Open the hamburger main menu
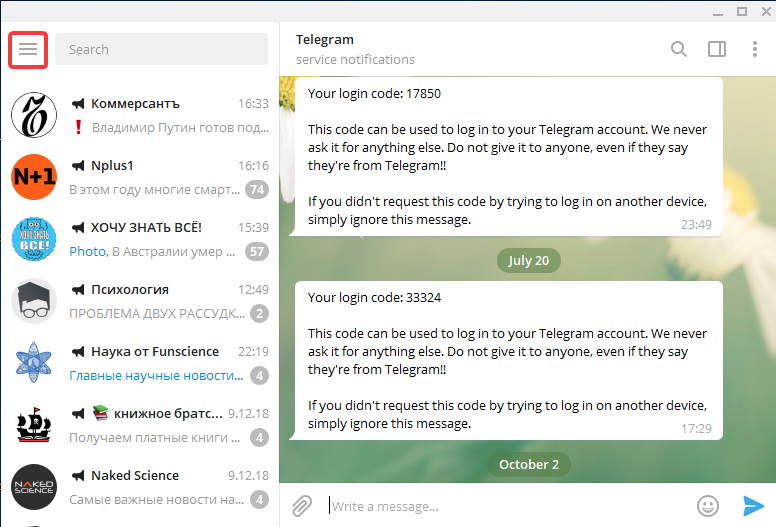This screenshot has height=527, width=776. [x=28, y=49]
